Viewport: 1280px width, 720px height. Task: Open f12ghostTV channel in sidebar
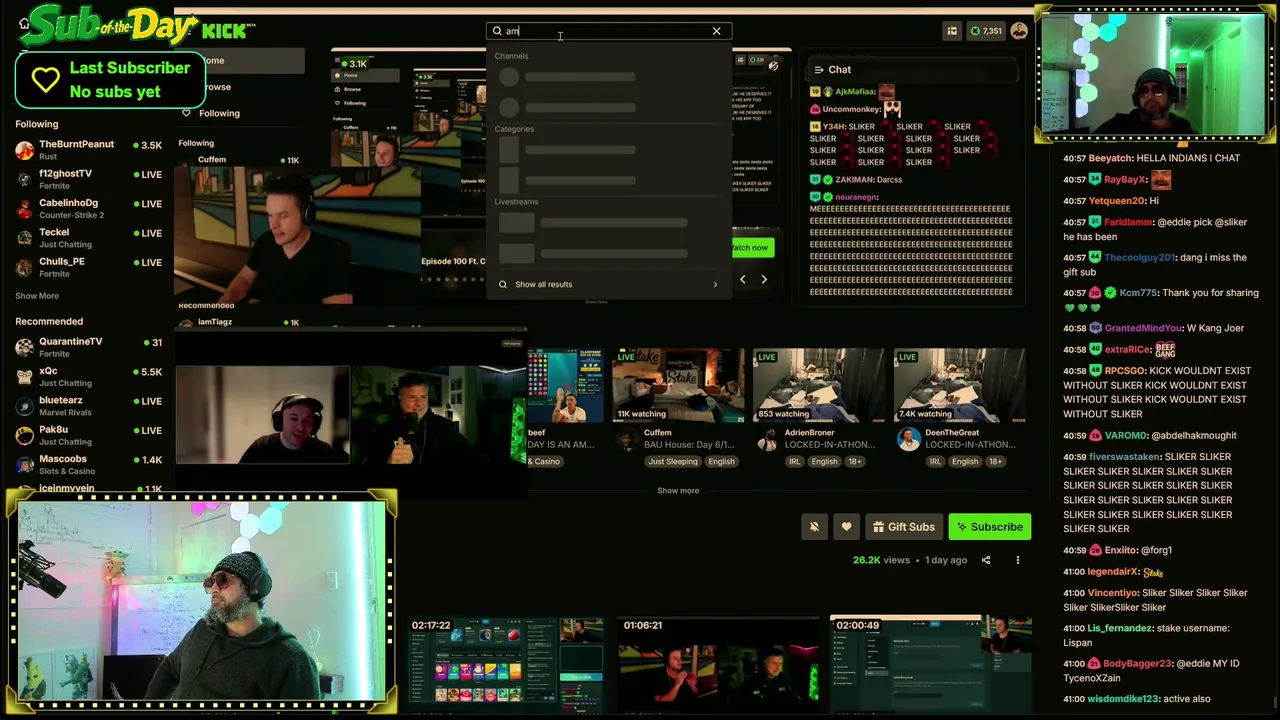pos(88,179)
